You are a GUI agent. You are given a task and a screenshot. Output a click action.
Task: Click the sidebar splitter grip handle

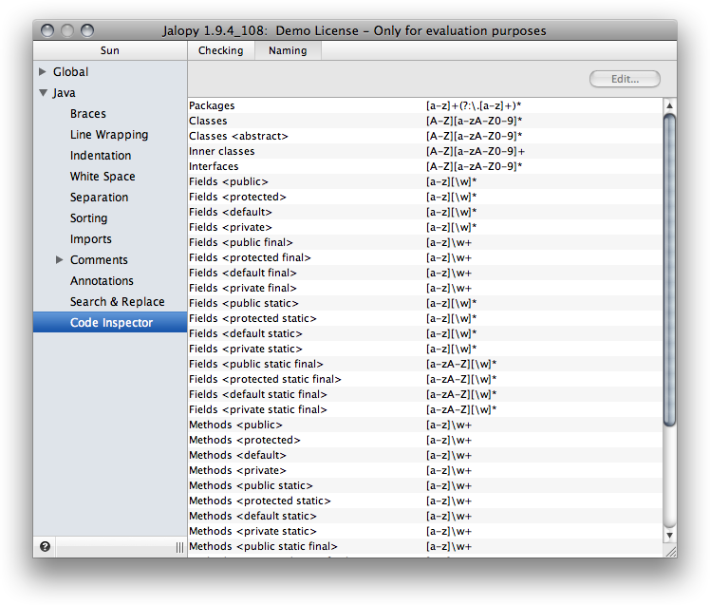tap(180, 547)
